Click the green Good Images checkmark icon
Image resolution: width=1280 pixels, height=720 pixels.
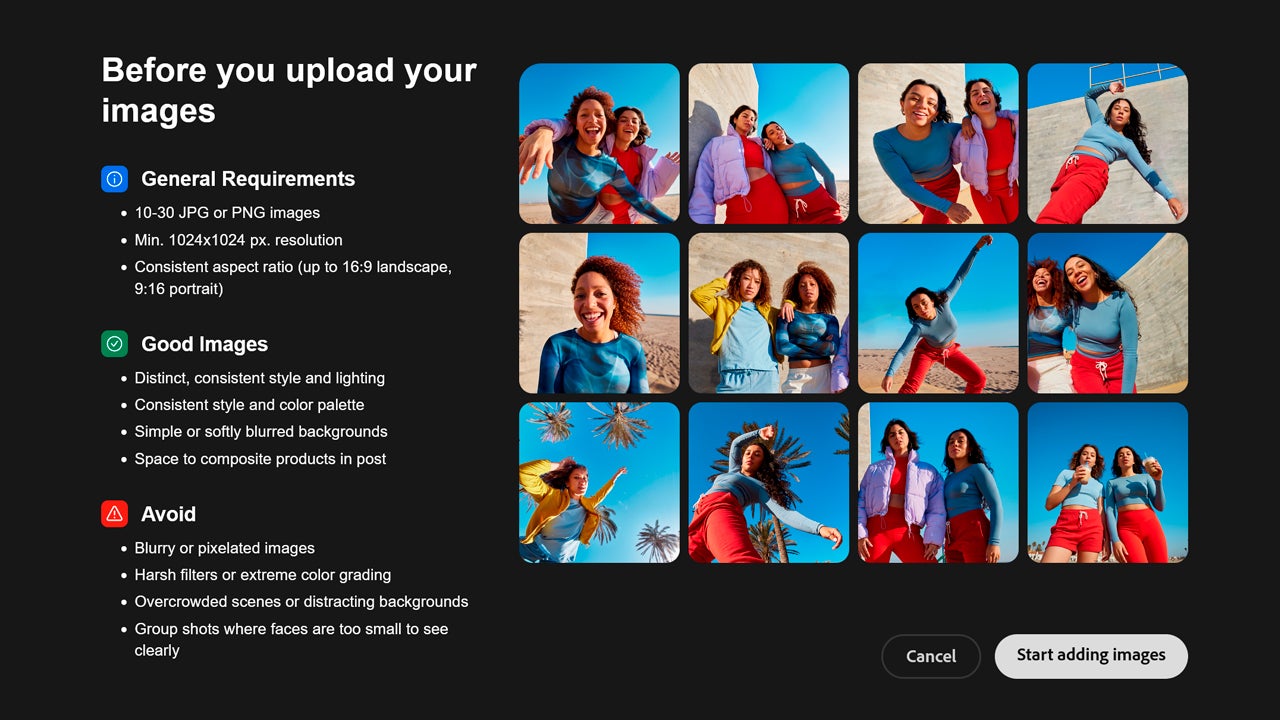(114, 344)
